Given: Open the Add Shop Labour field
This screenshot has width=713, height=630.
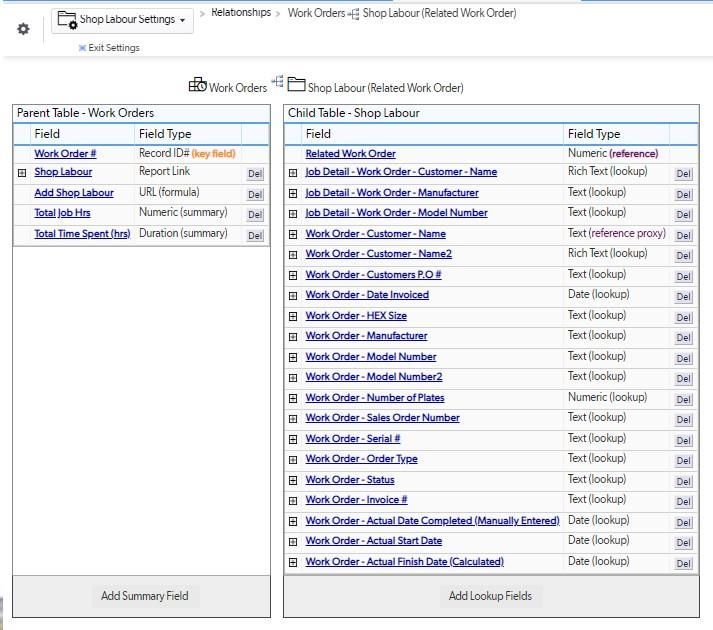Looking at the screenshot, I should (x=74, y=192).
